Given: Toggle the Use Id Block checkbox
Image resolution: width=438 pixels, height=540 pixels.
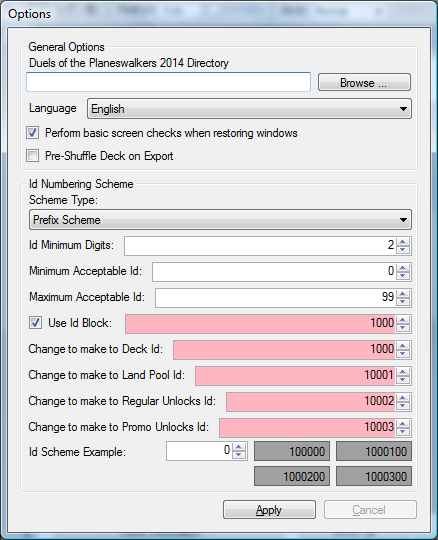Looking at the screenshot, I should (35, 323).
